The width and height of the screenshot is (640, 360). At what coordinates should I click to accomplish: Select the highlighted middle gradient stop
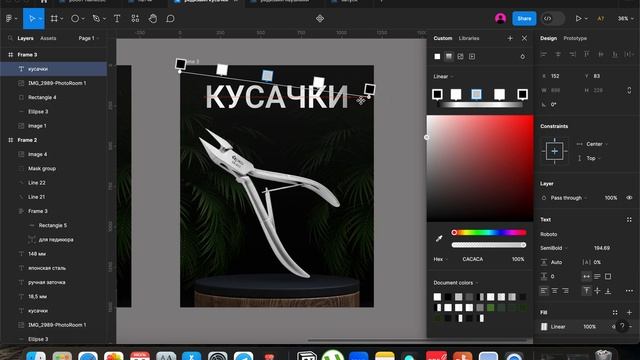pos(476,94)
